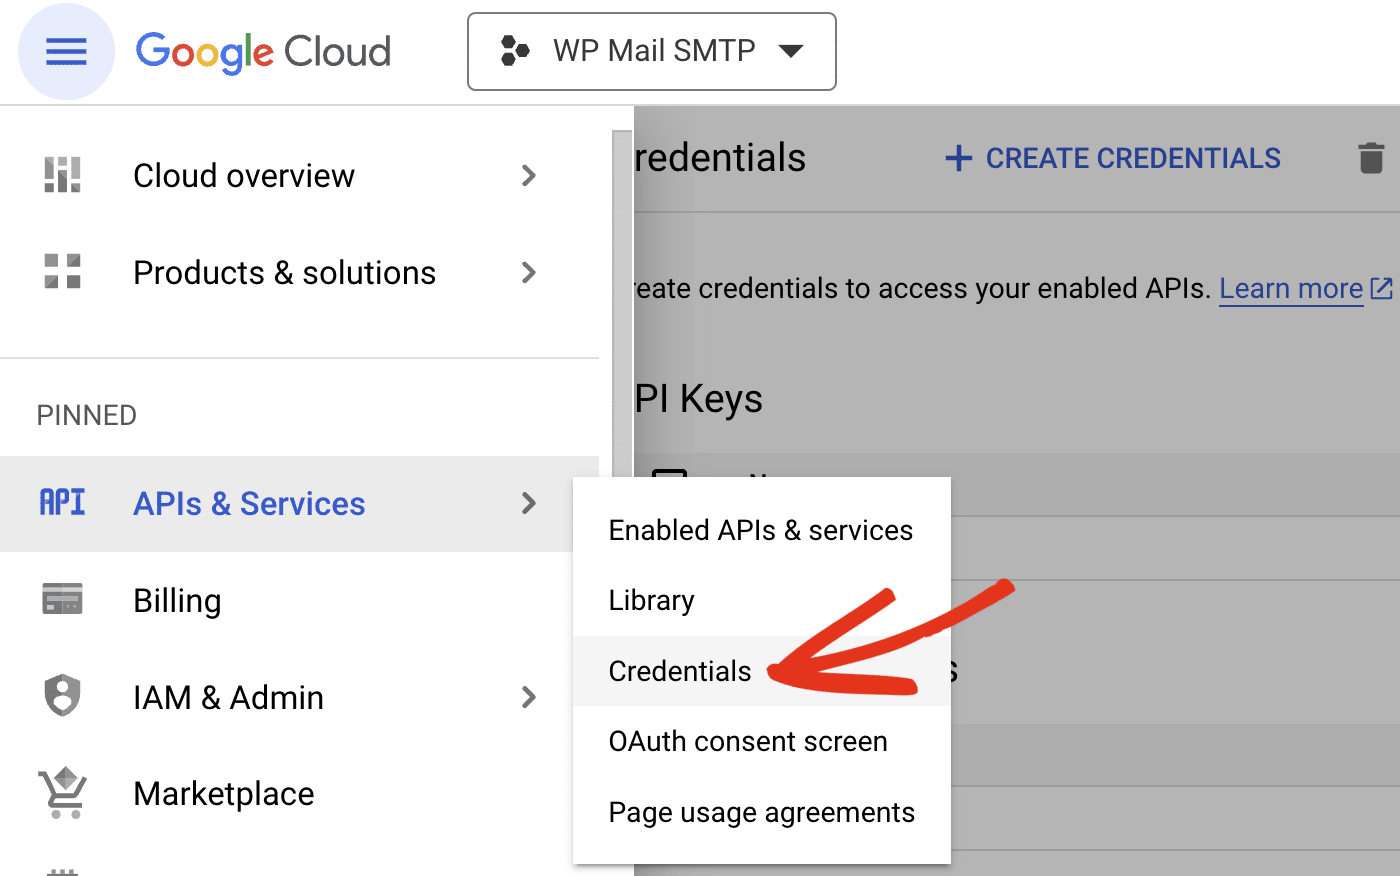Screen dimensions: 1400x876
Task: Select the Cloud overview grid icon
Action: (x=62, y=175)
